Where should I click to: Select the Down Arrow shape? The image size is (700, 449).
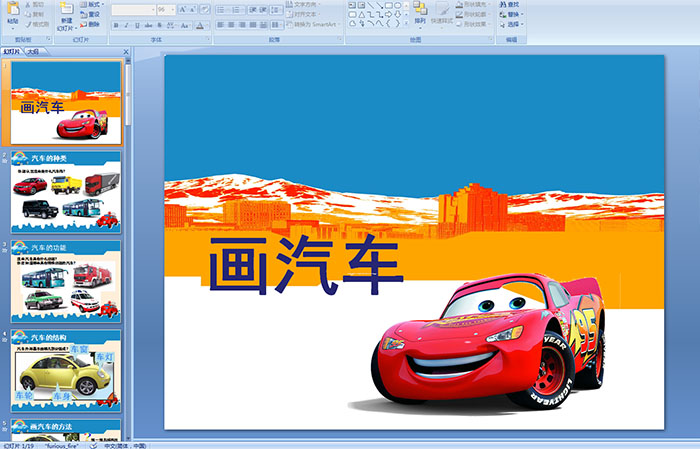[397, 15]
